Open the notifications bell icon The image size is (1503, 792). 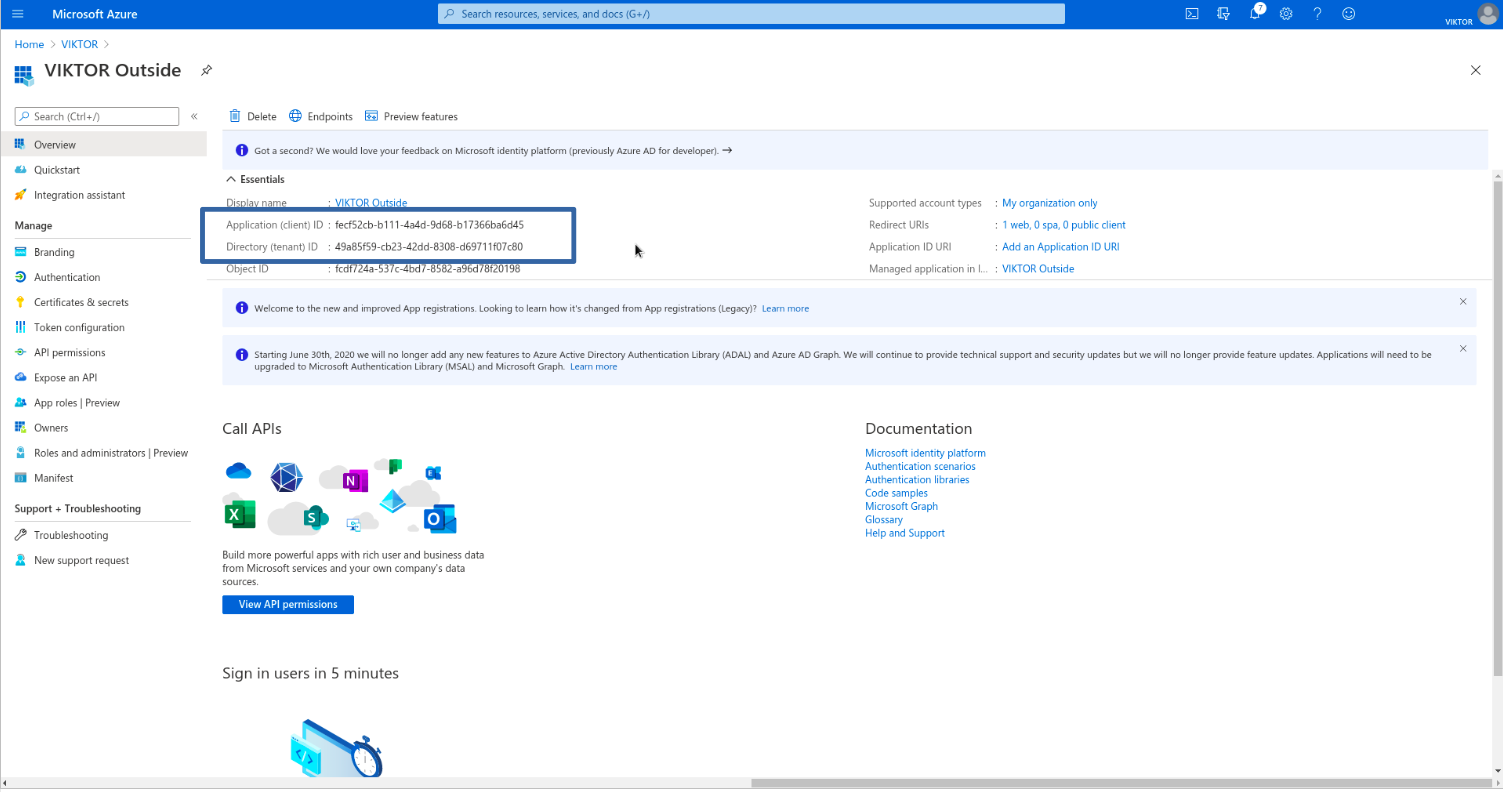click(x=1255, y=14)
